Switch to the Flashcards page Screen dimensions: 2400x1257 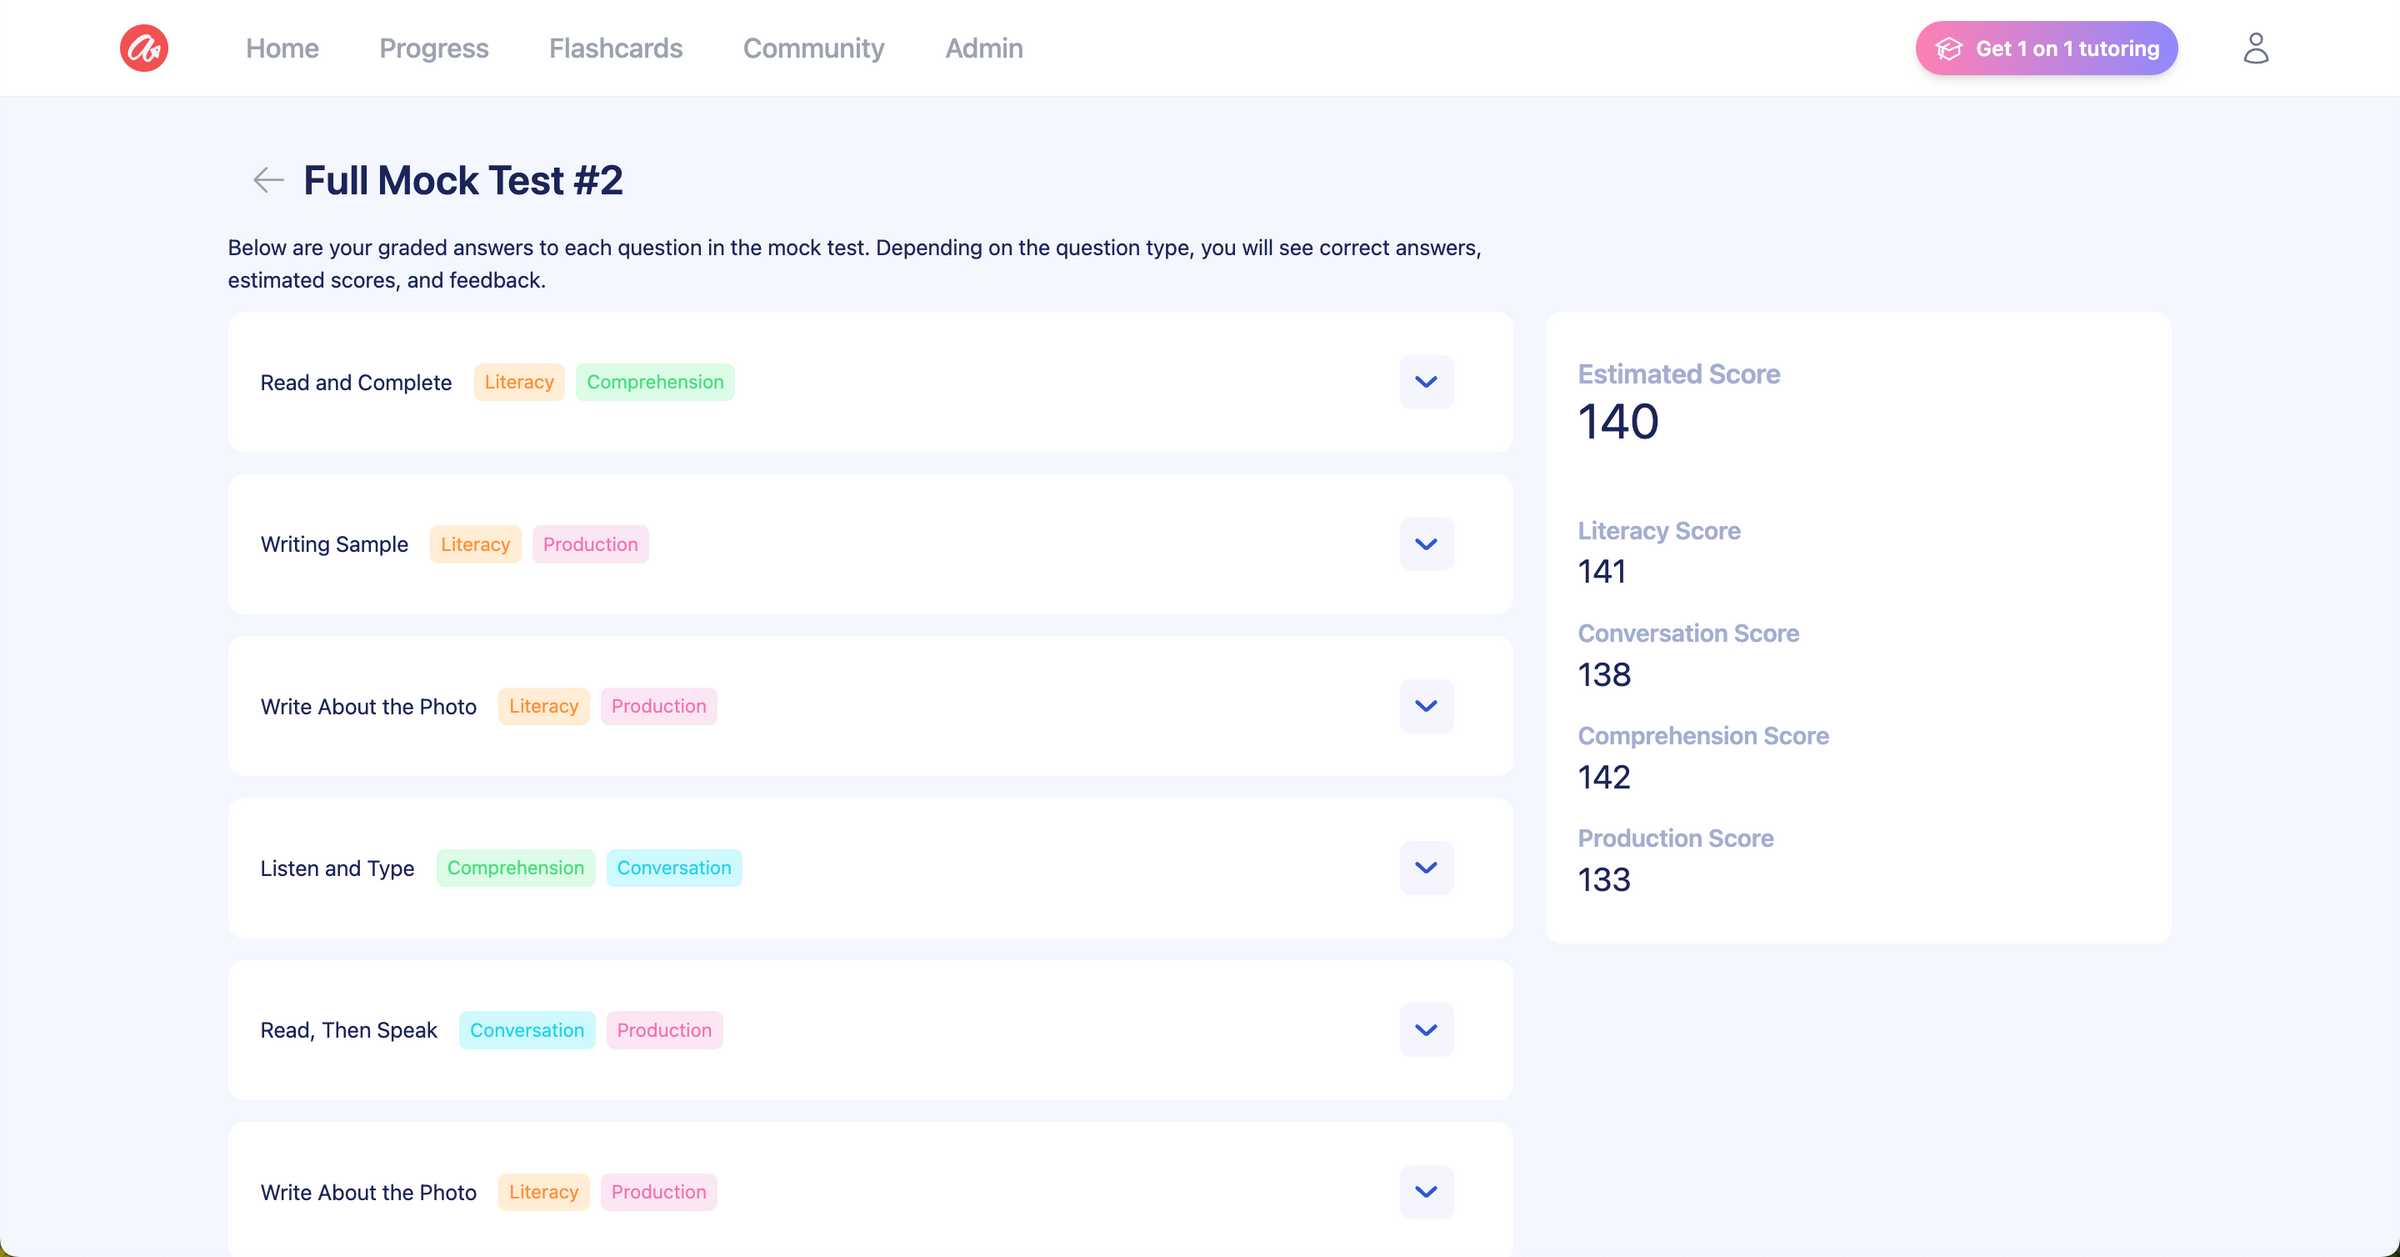(616, 48)
